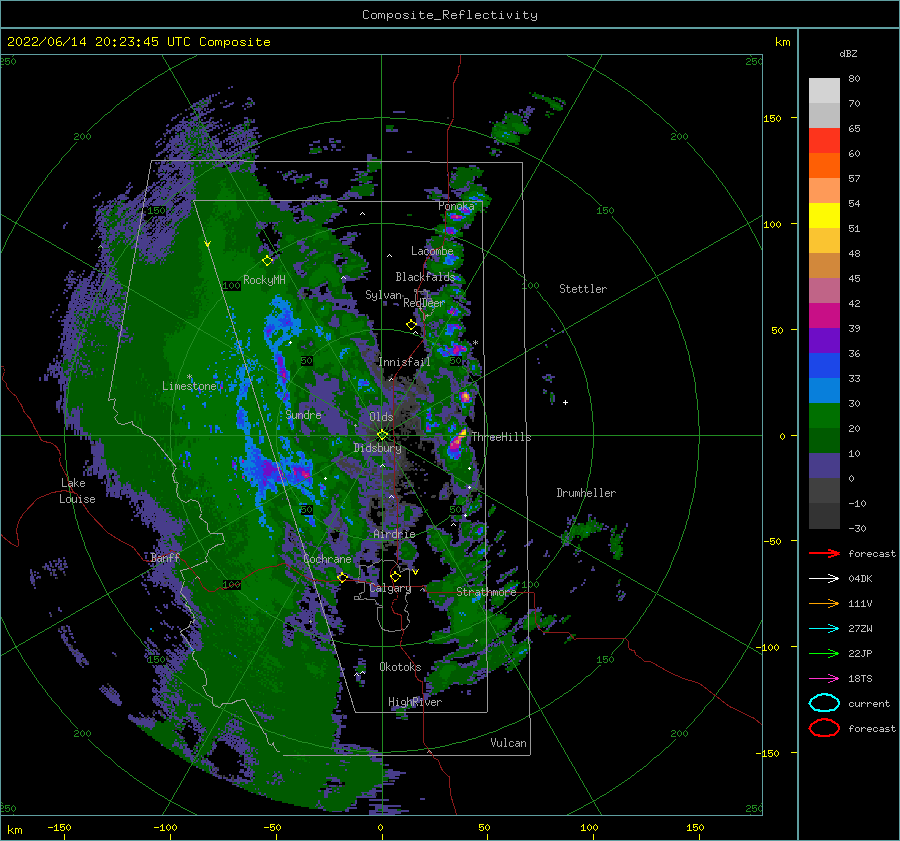
Task: Click the 18TS legend label
Action: tap(860, 679)
